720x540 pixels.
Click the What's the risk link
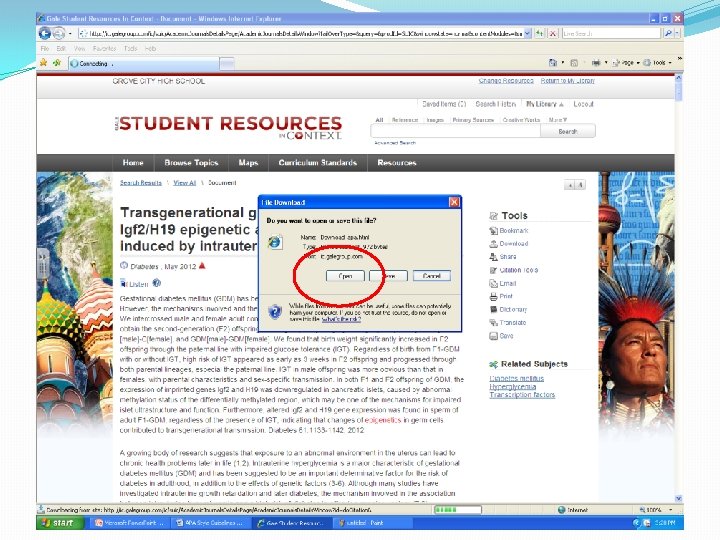pos(341,319)
